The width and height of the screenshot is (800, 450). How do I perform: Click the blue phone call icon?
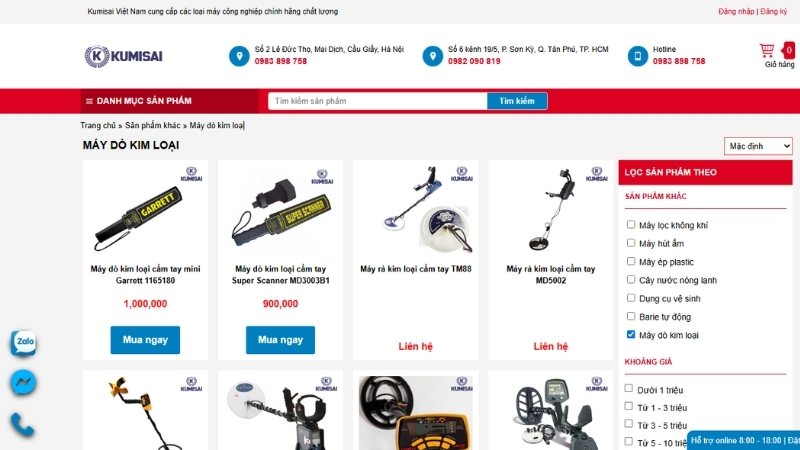coord(22,424)
